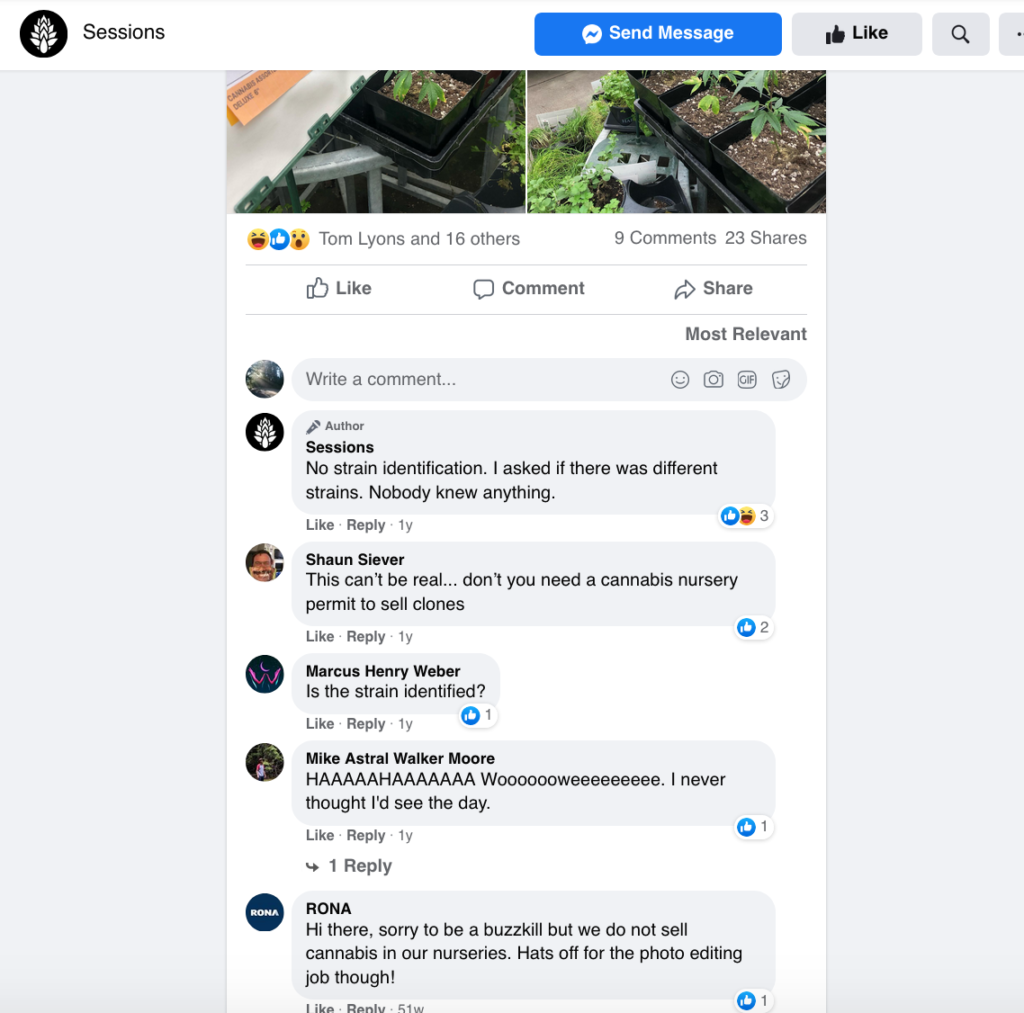Open the sticker picker icon
Viewport: 1024px width, 1013px height.
(781, 379)
